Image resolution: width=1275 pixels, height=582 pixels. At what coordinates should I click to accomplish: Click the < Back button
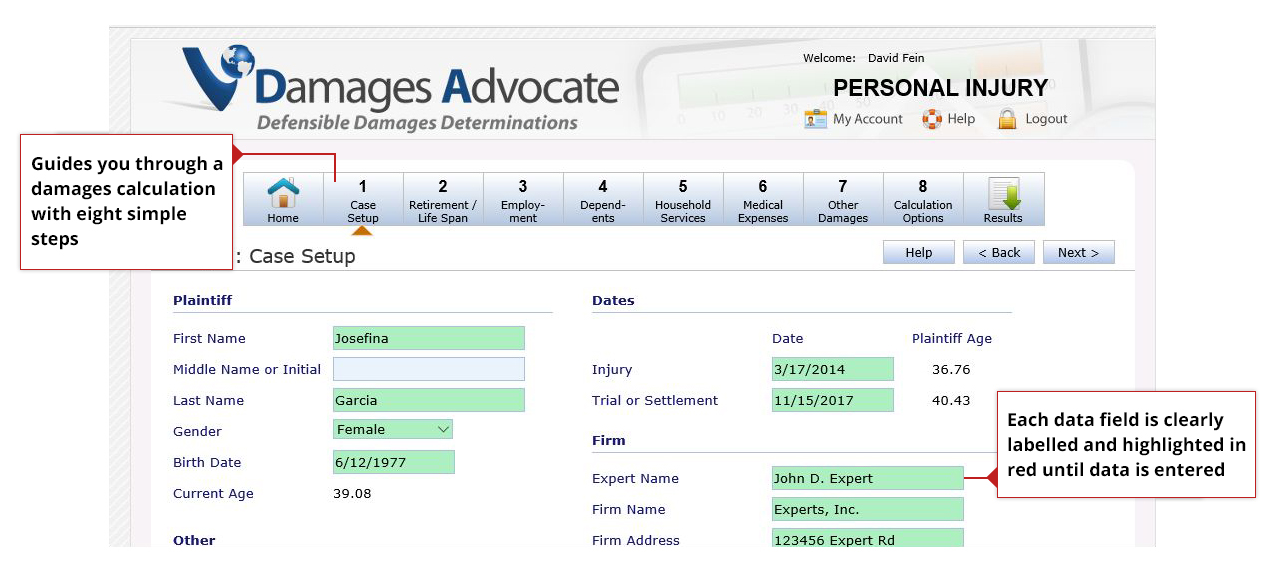pos(999,252)
